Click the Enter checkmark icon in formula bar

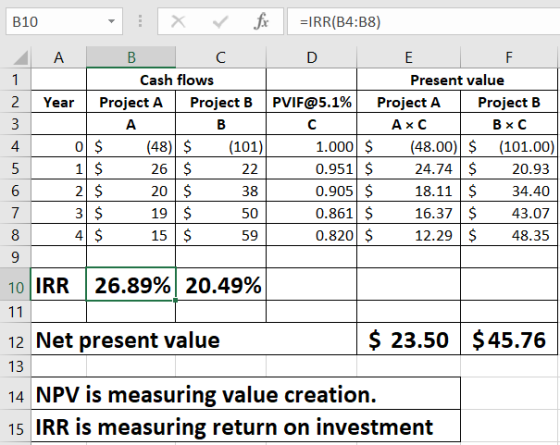pos(220,21)
